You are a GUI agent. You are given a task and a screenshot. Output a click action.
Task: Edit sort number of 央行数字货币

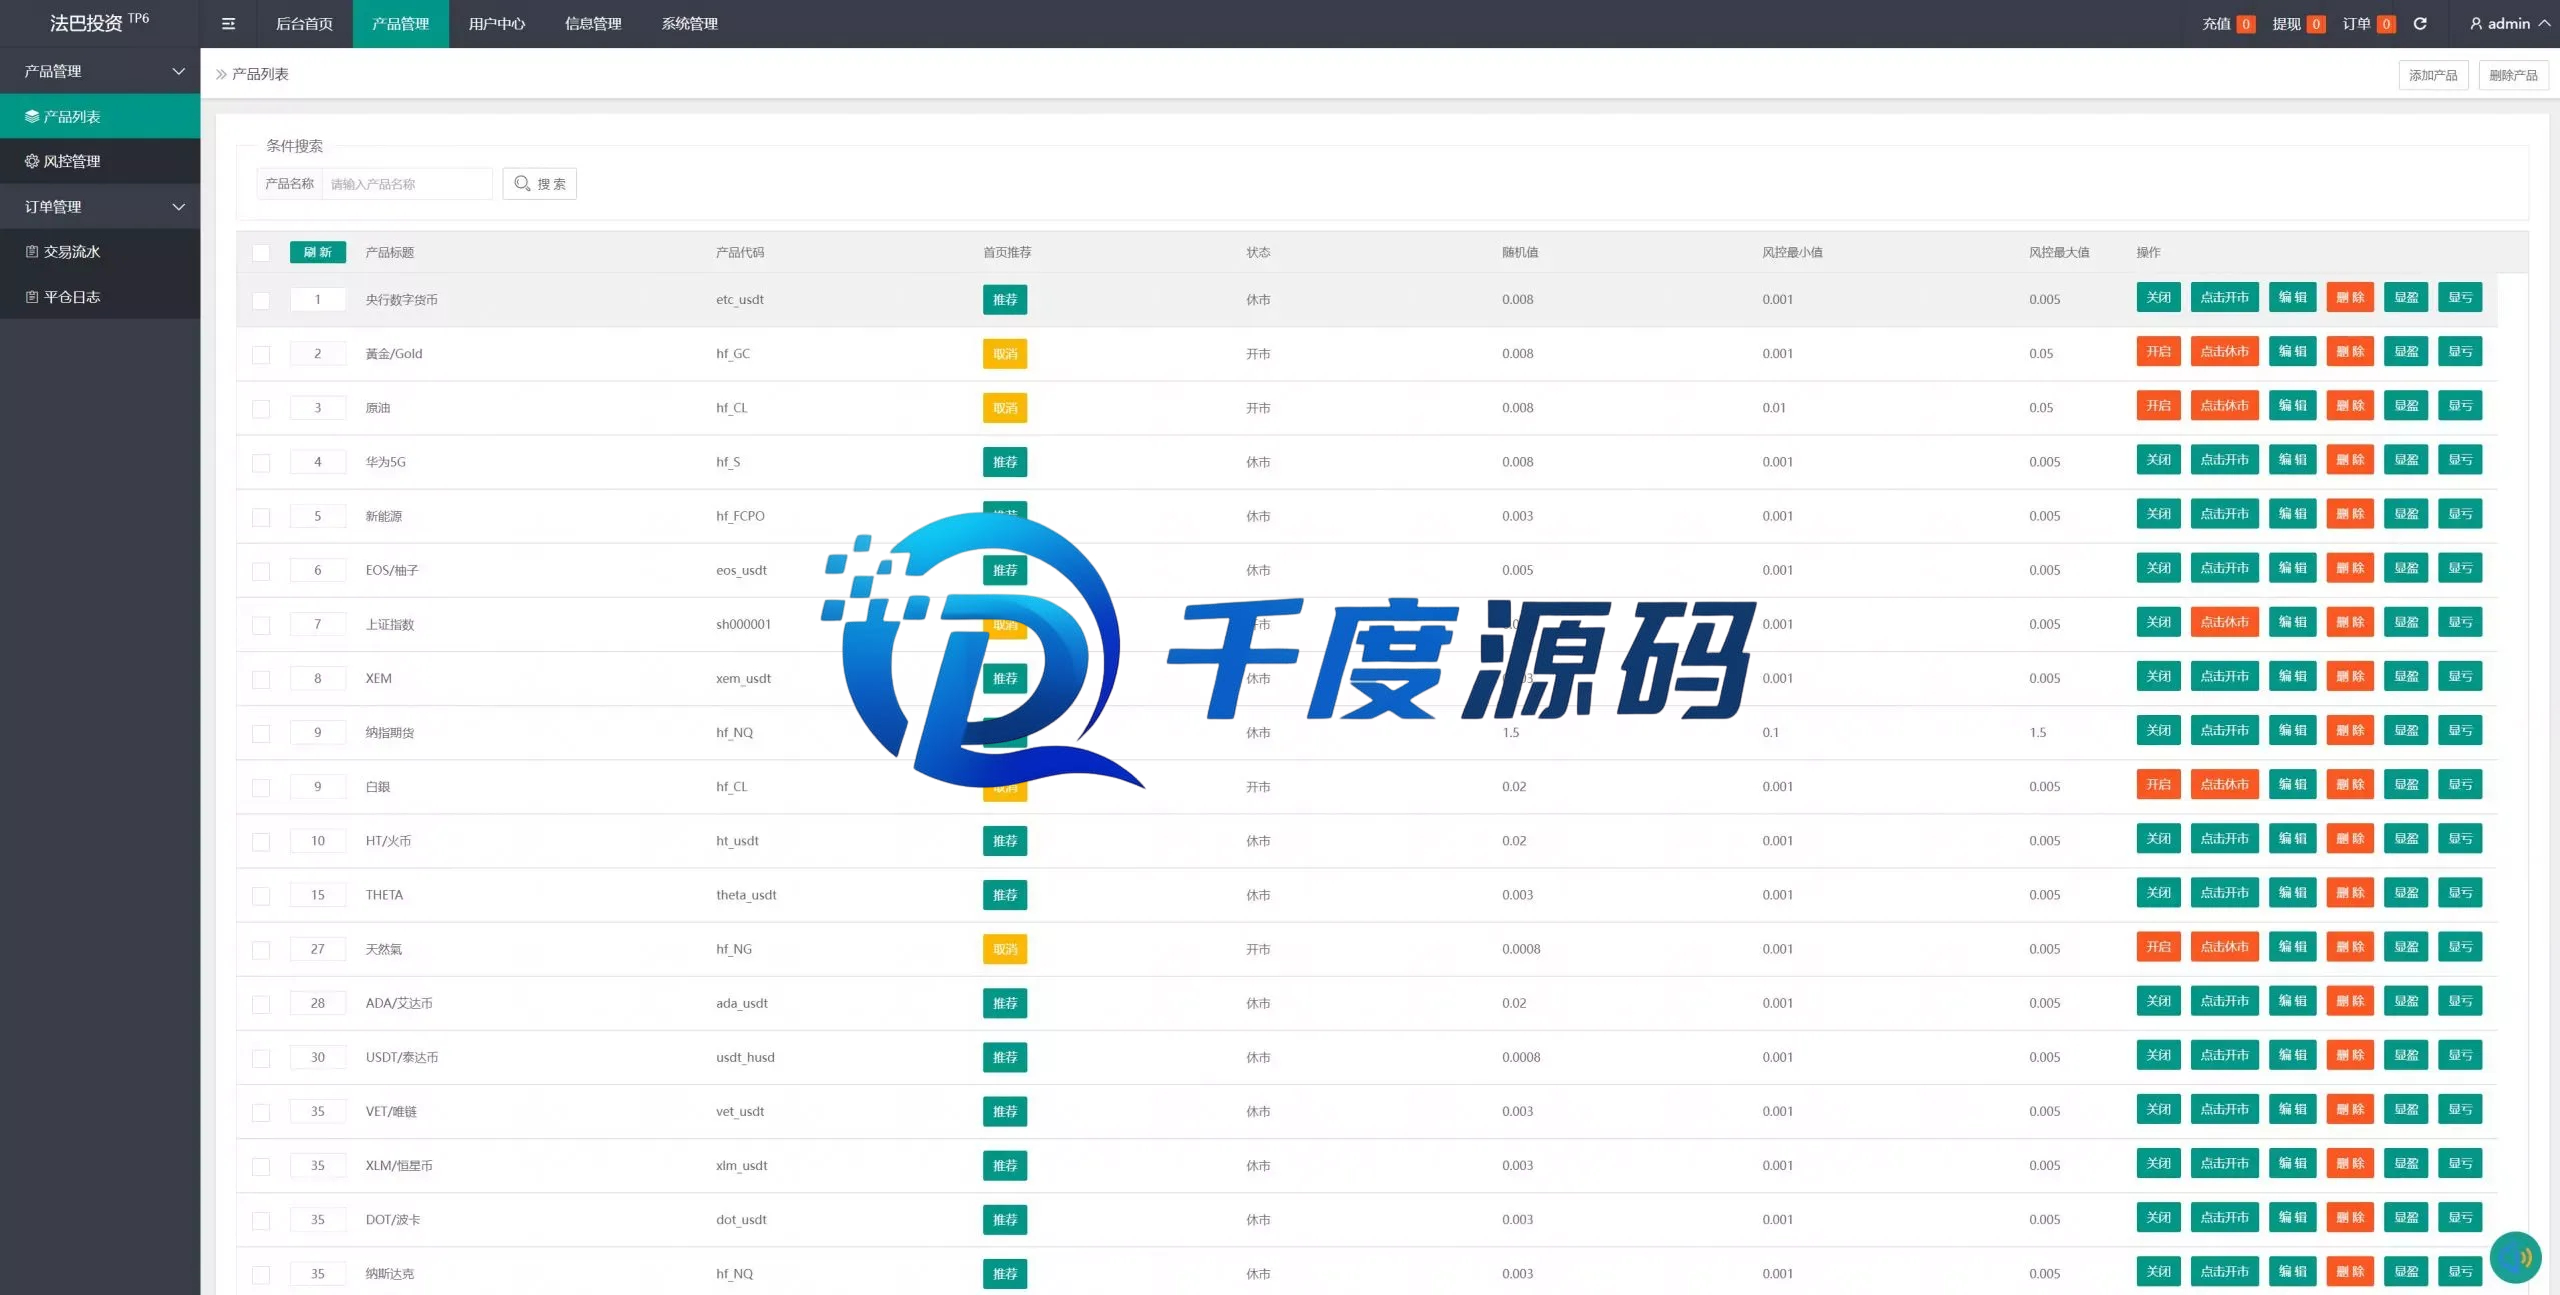318,300
